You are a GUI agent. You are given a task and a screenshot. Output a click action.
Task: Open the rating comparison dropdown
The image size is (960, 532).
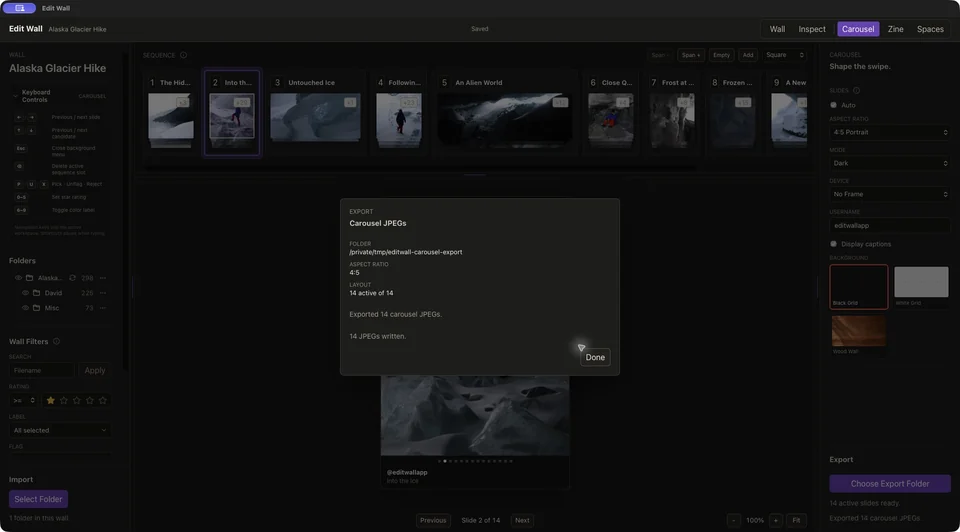tap(24, 400)
